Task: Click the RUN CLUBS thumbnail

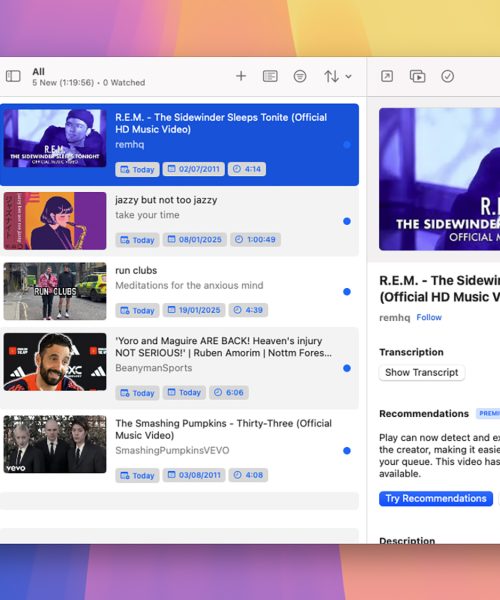Action: 55,291
